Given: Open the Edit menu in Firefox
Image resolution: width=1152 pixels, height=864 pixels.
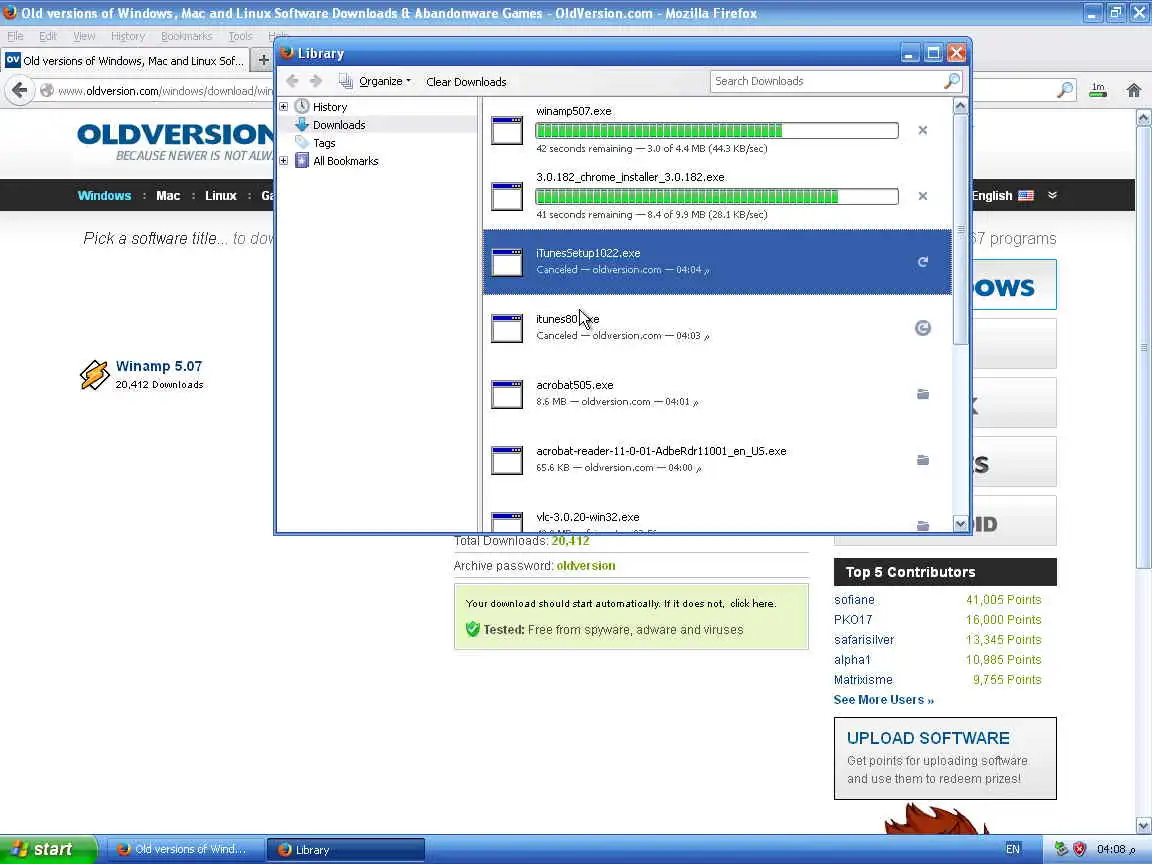Looking at the screenshot, I should (x=48, y=36).
